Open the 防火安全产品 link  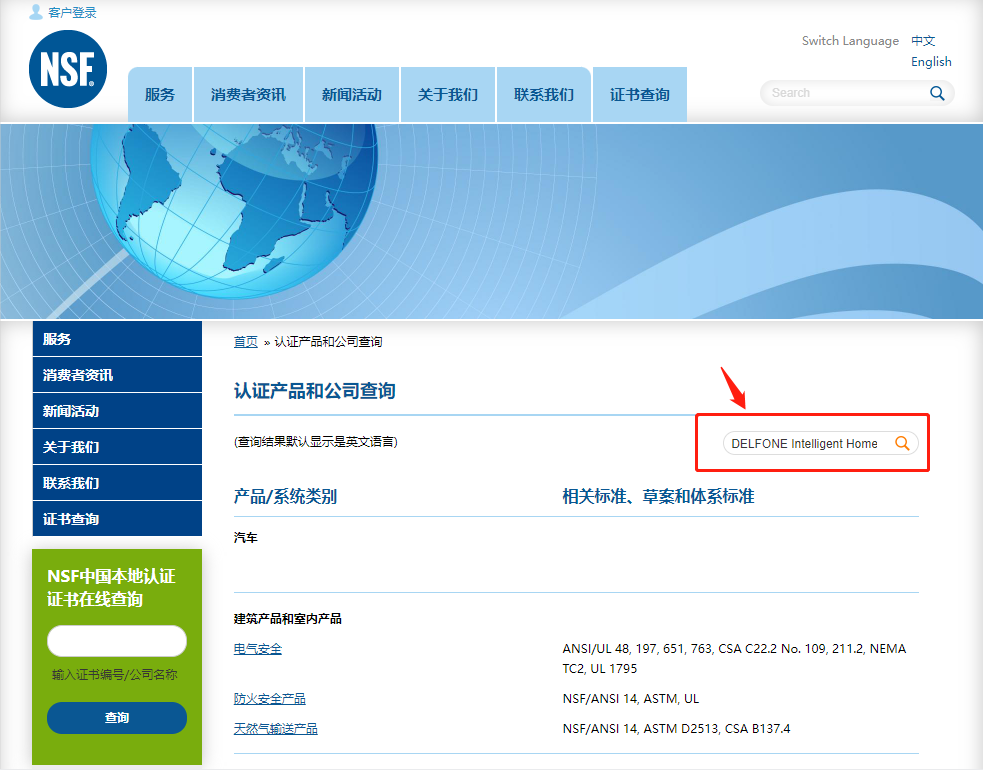pyautogui.click(x=270, y=699)
